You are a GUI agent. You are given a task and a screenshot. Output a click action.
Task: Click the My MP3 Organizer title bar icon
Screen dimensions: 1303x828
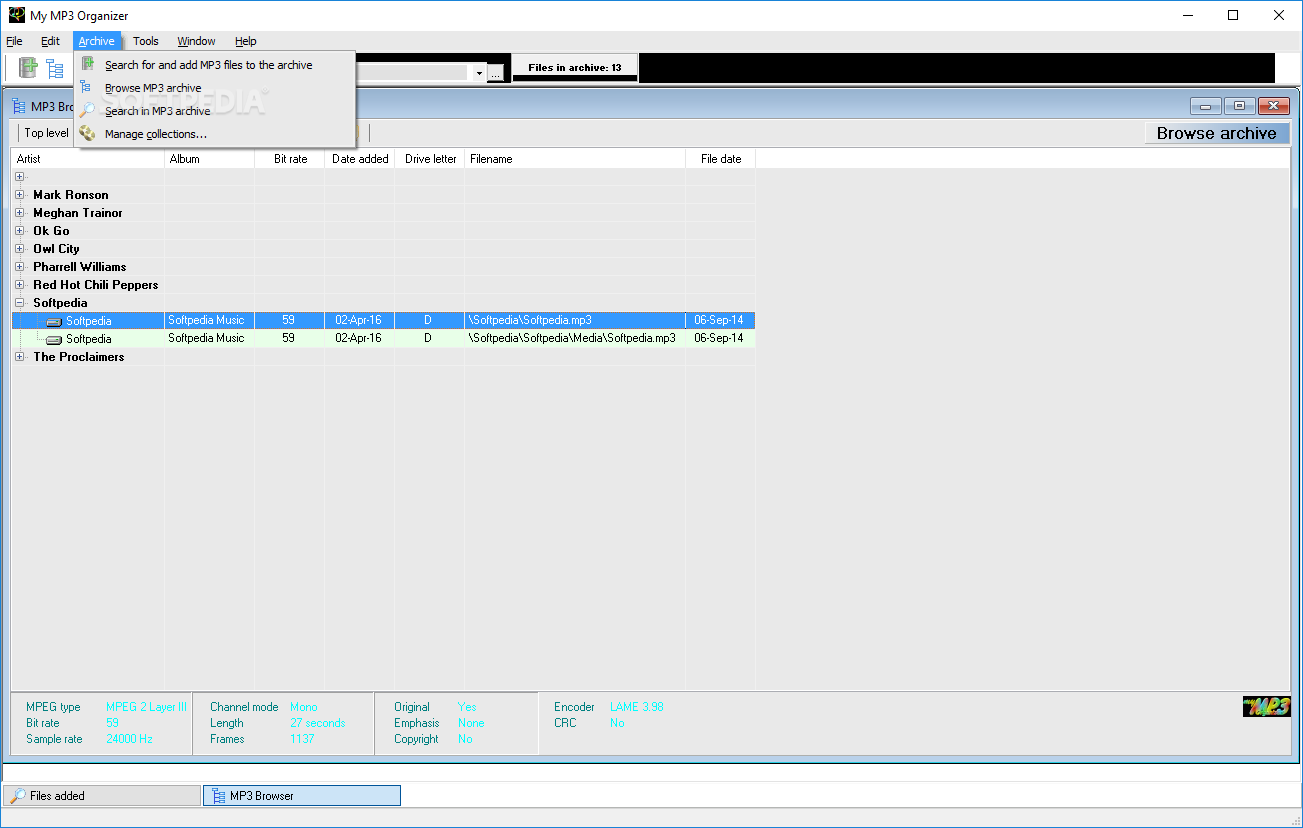pos(16,15)
